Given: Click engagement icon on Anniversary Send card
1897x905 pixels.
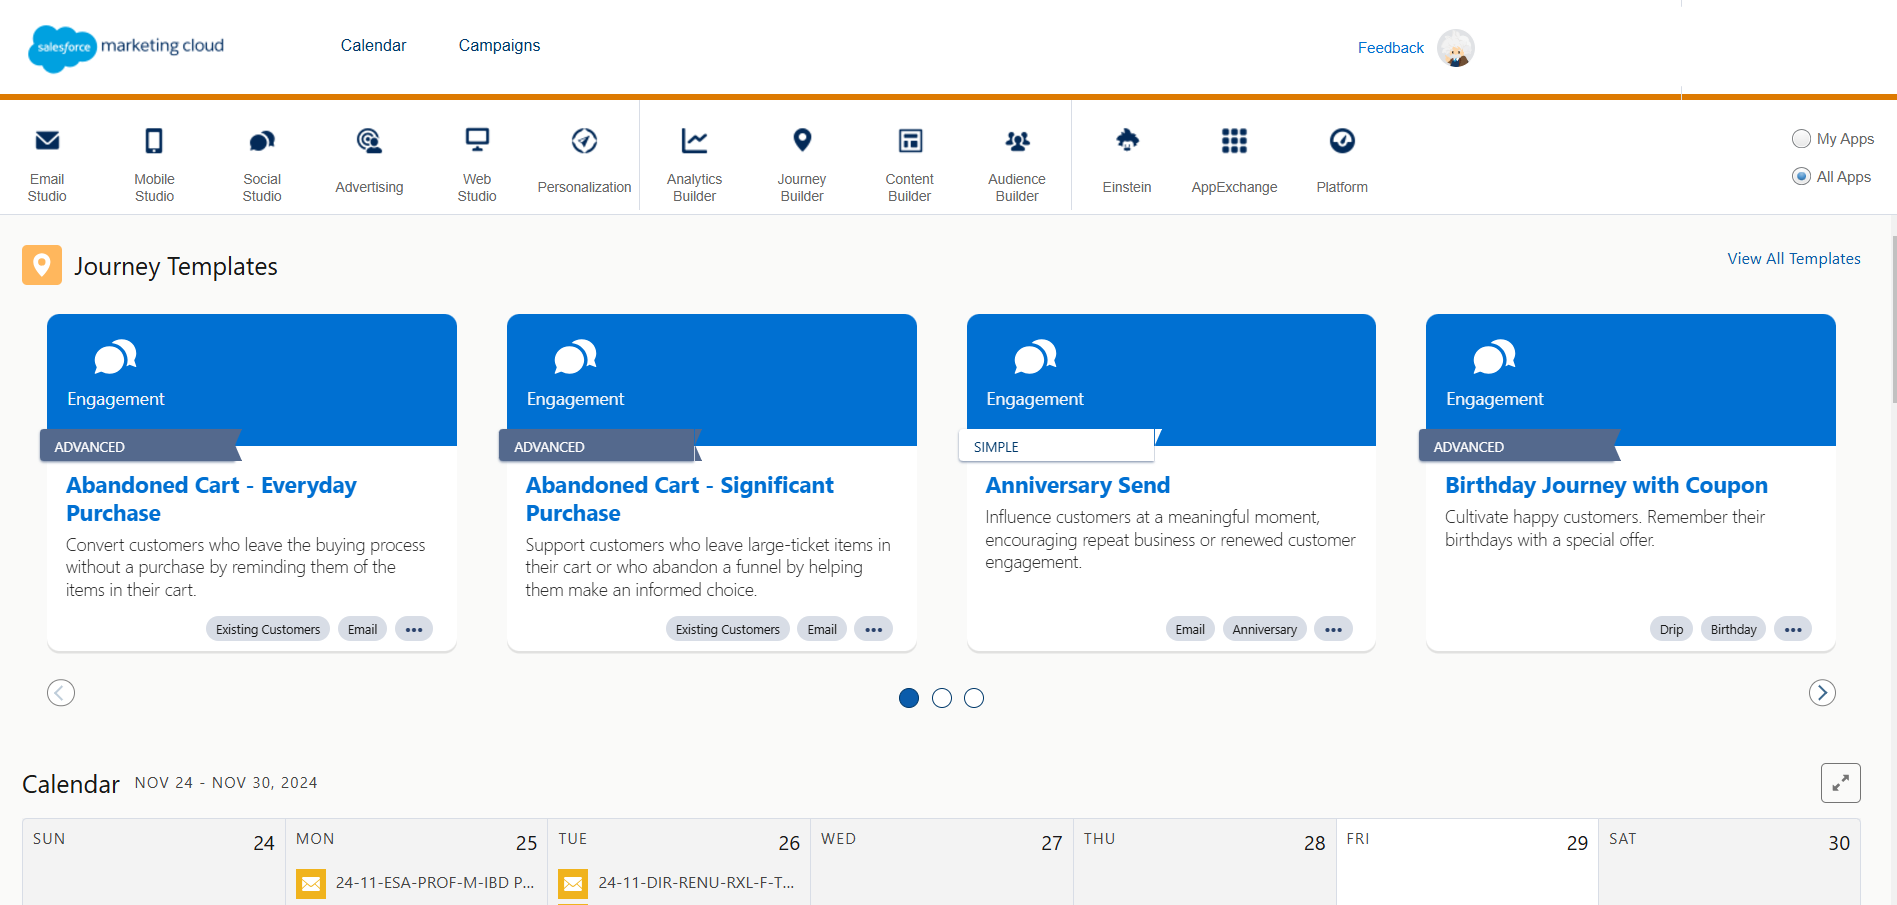Looking at the screenshot, I should (1035, 356).
